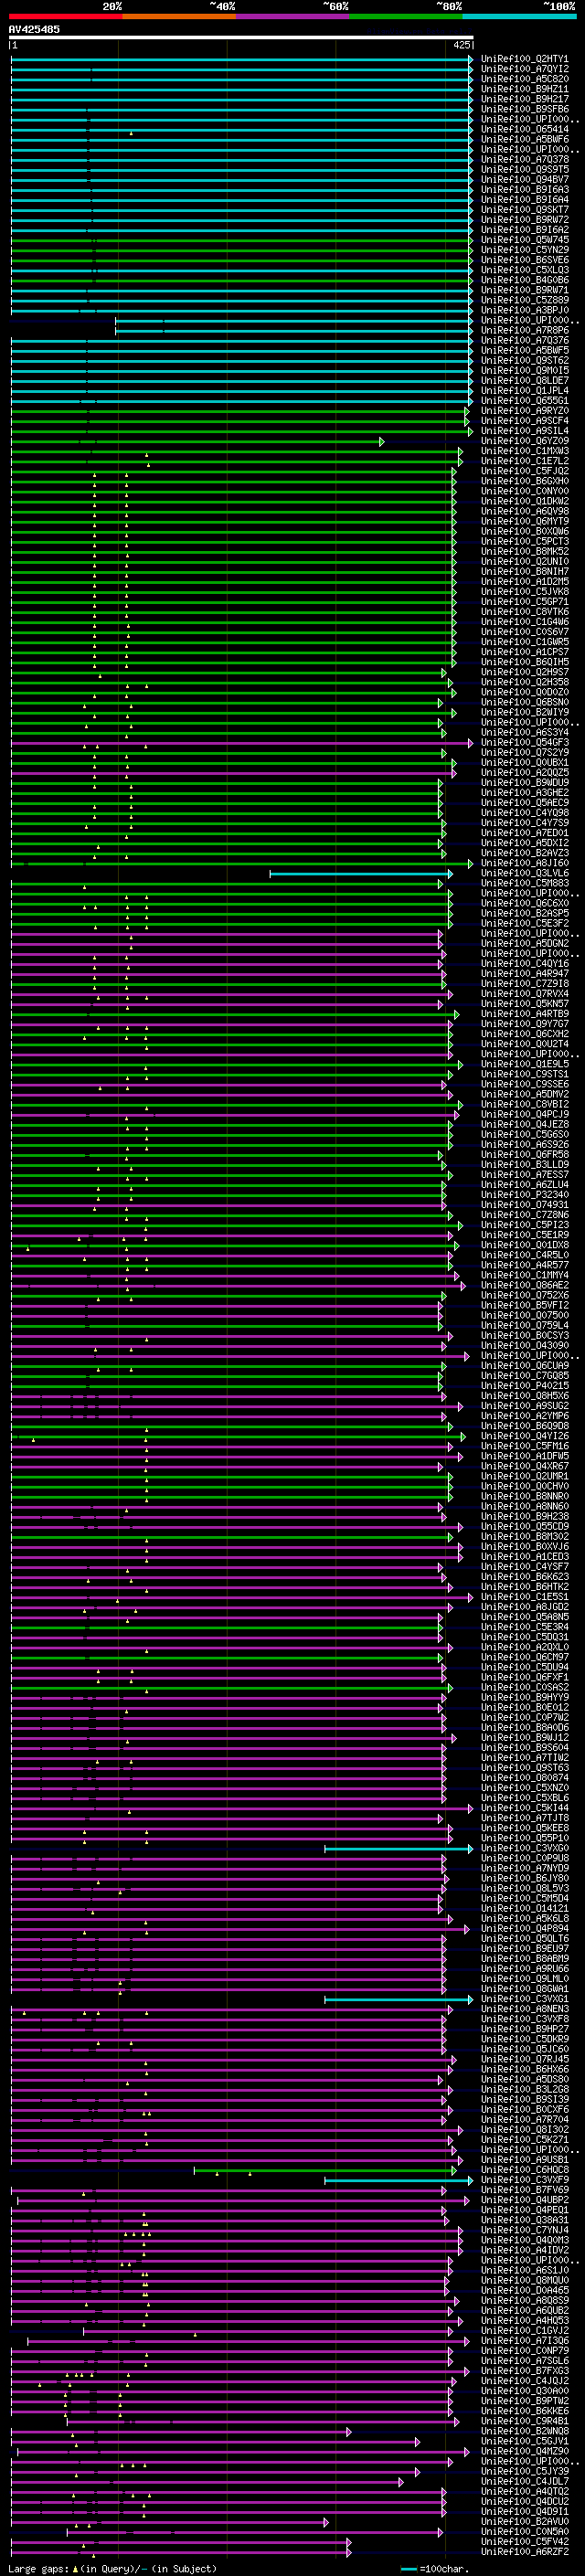Screen dimensions: 585x2576
Task: Select hit label UniRef100_B9I6A2
Action: click(524, 230)
